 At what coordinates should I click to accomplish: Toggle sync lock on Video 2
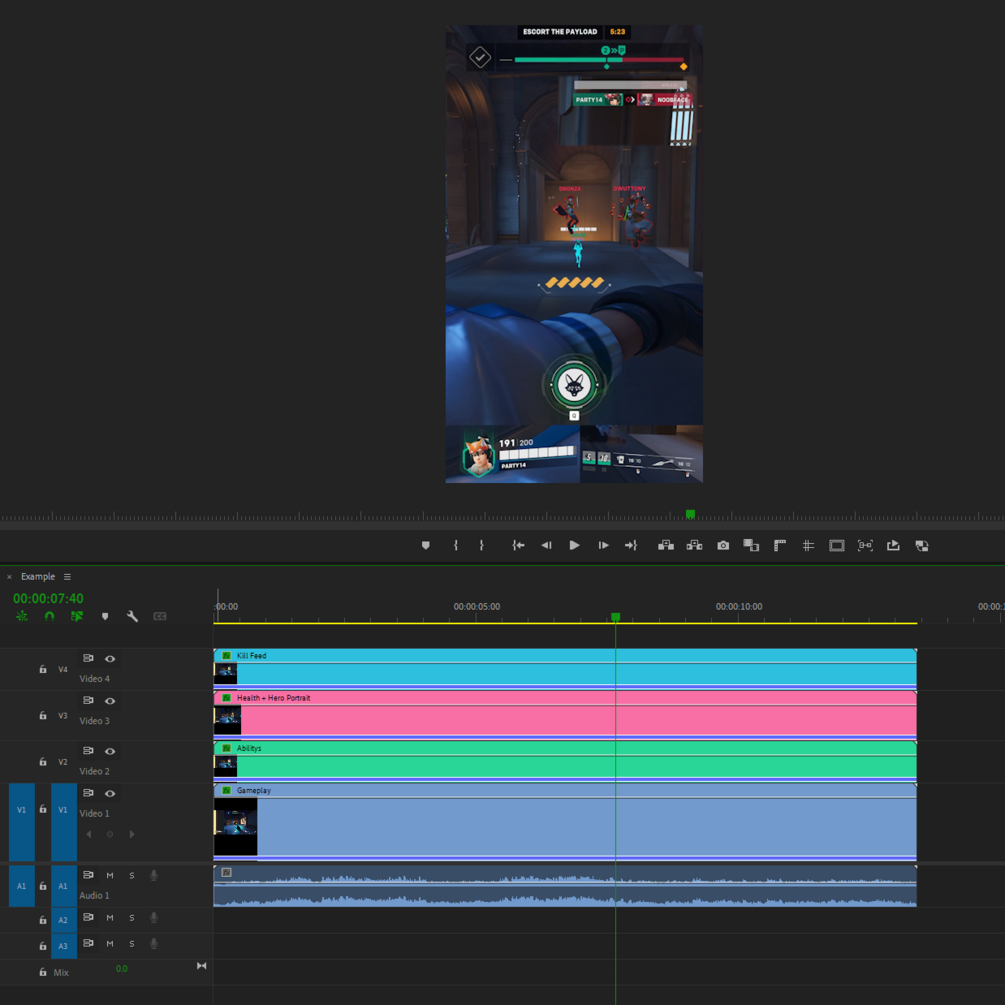tap(88, 751)
